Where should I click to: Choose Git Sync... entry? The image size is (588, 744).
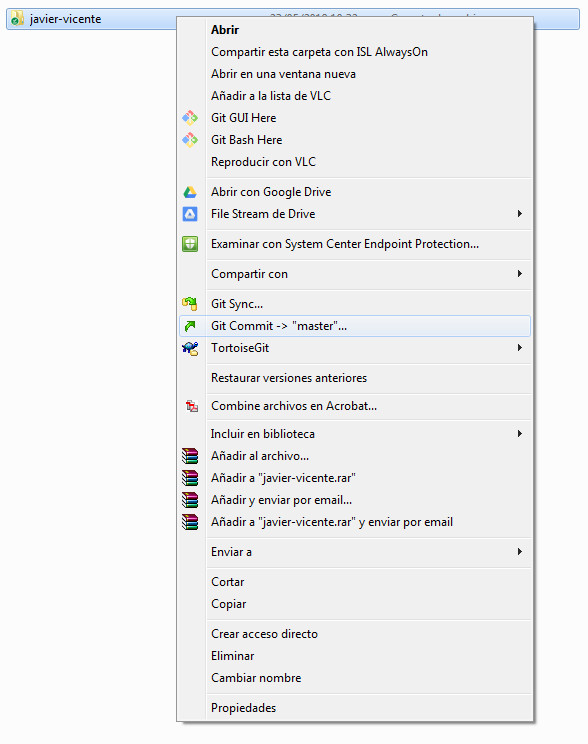pyautogui.click(x=355, y=304)
